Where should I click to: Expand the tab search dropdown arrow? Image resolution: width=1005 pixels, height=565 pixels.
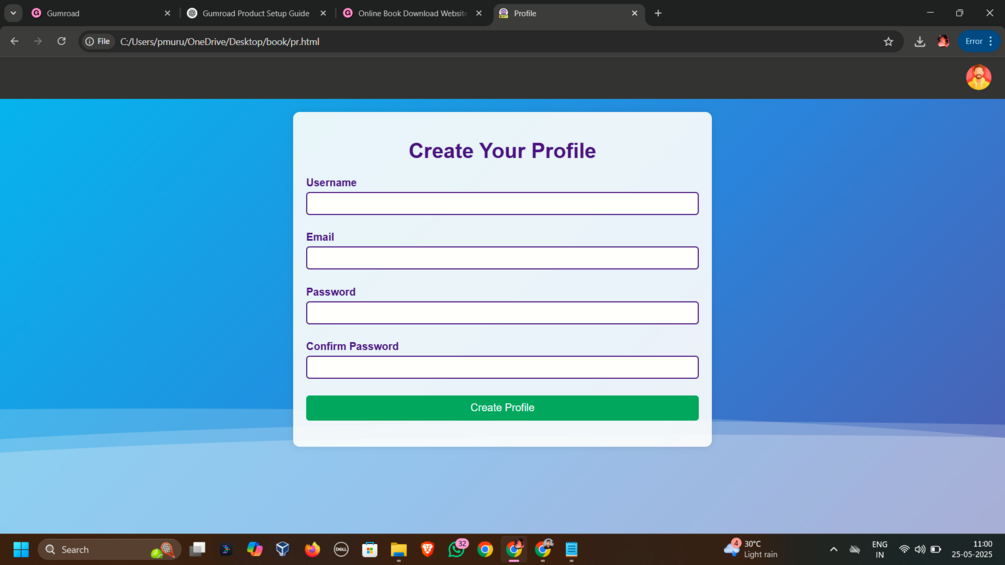tap(13, 13)
